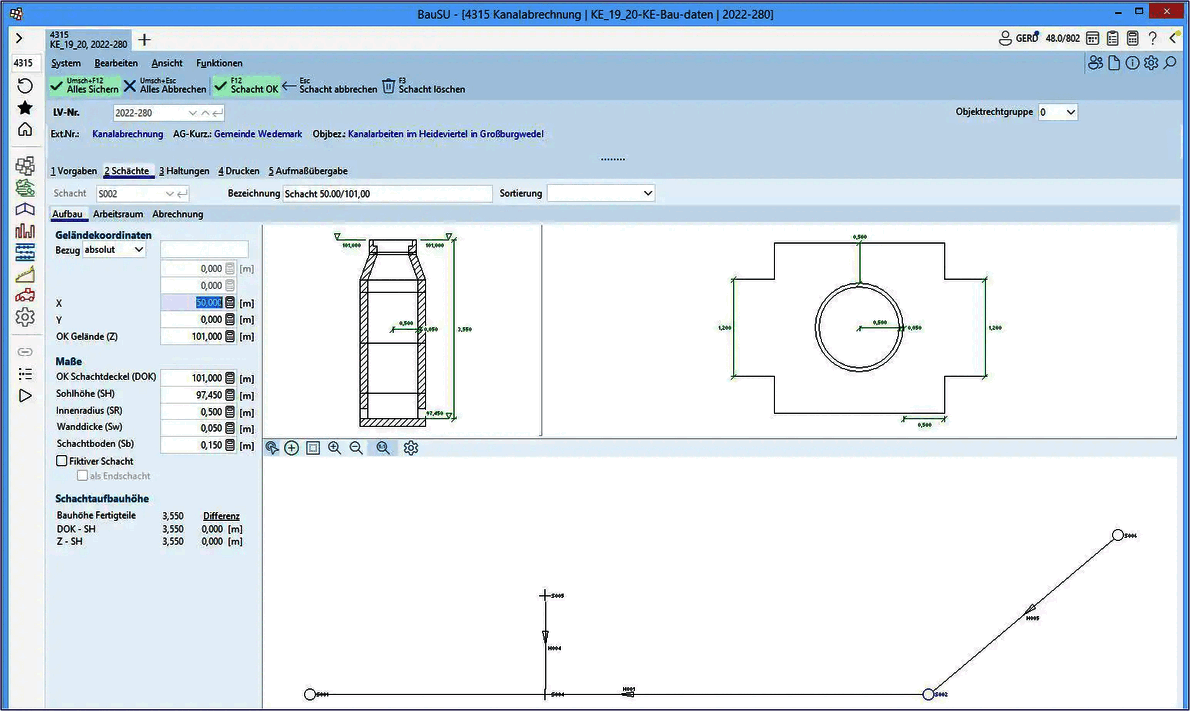
Task: Open the Funktionen menu
Action: pyautogui.click(x=219, y=63)
